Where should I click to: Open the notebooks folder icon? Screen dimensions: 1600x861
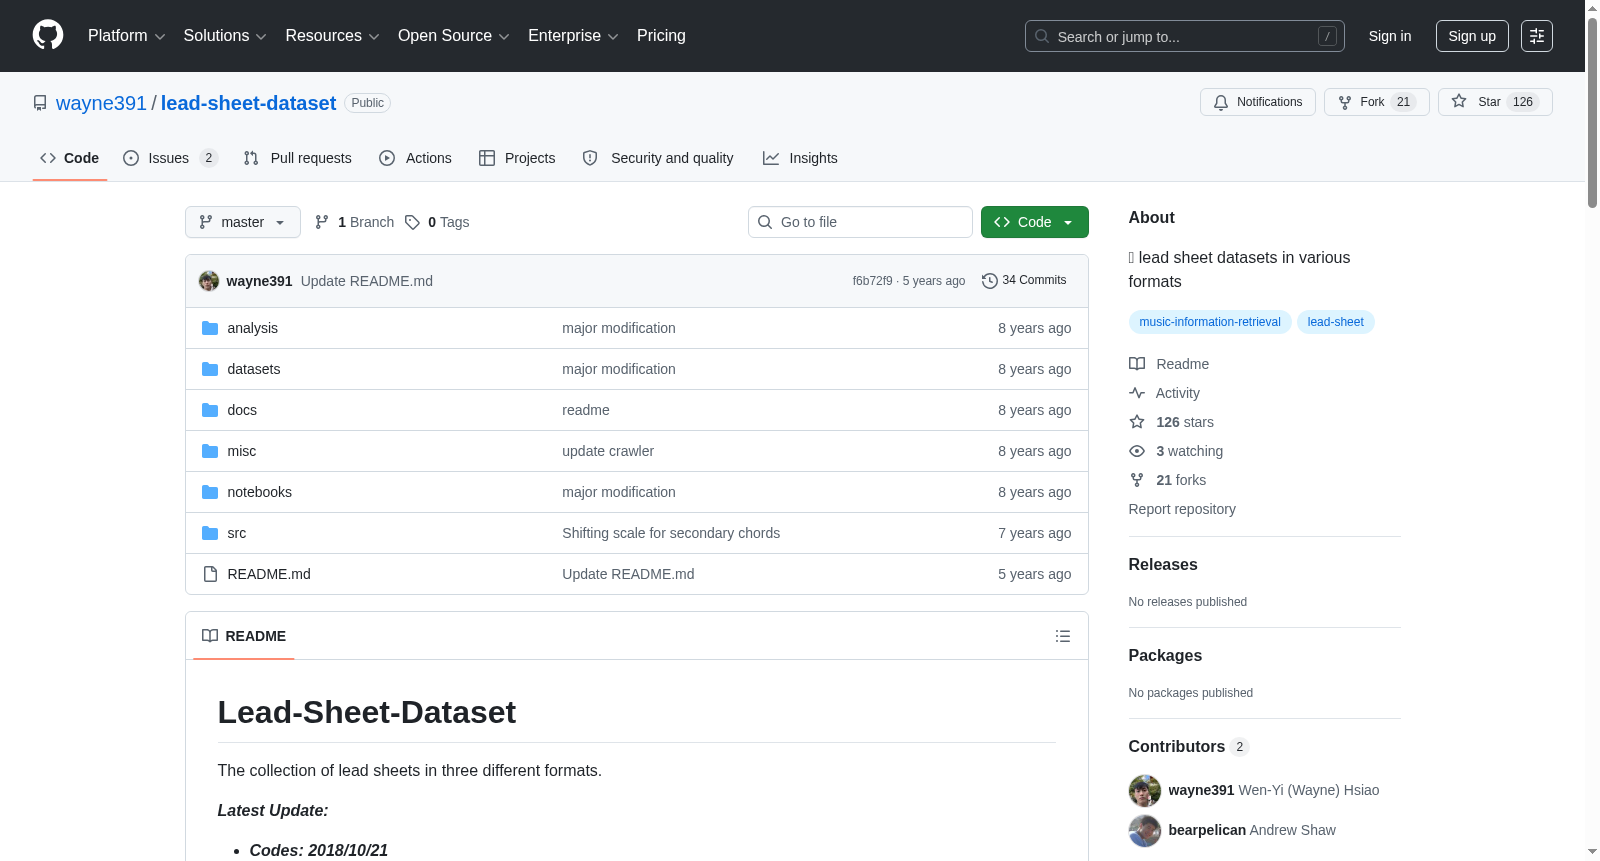[210, 492]
